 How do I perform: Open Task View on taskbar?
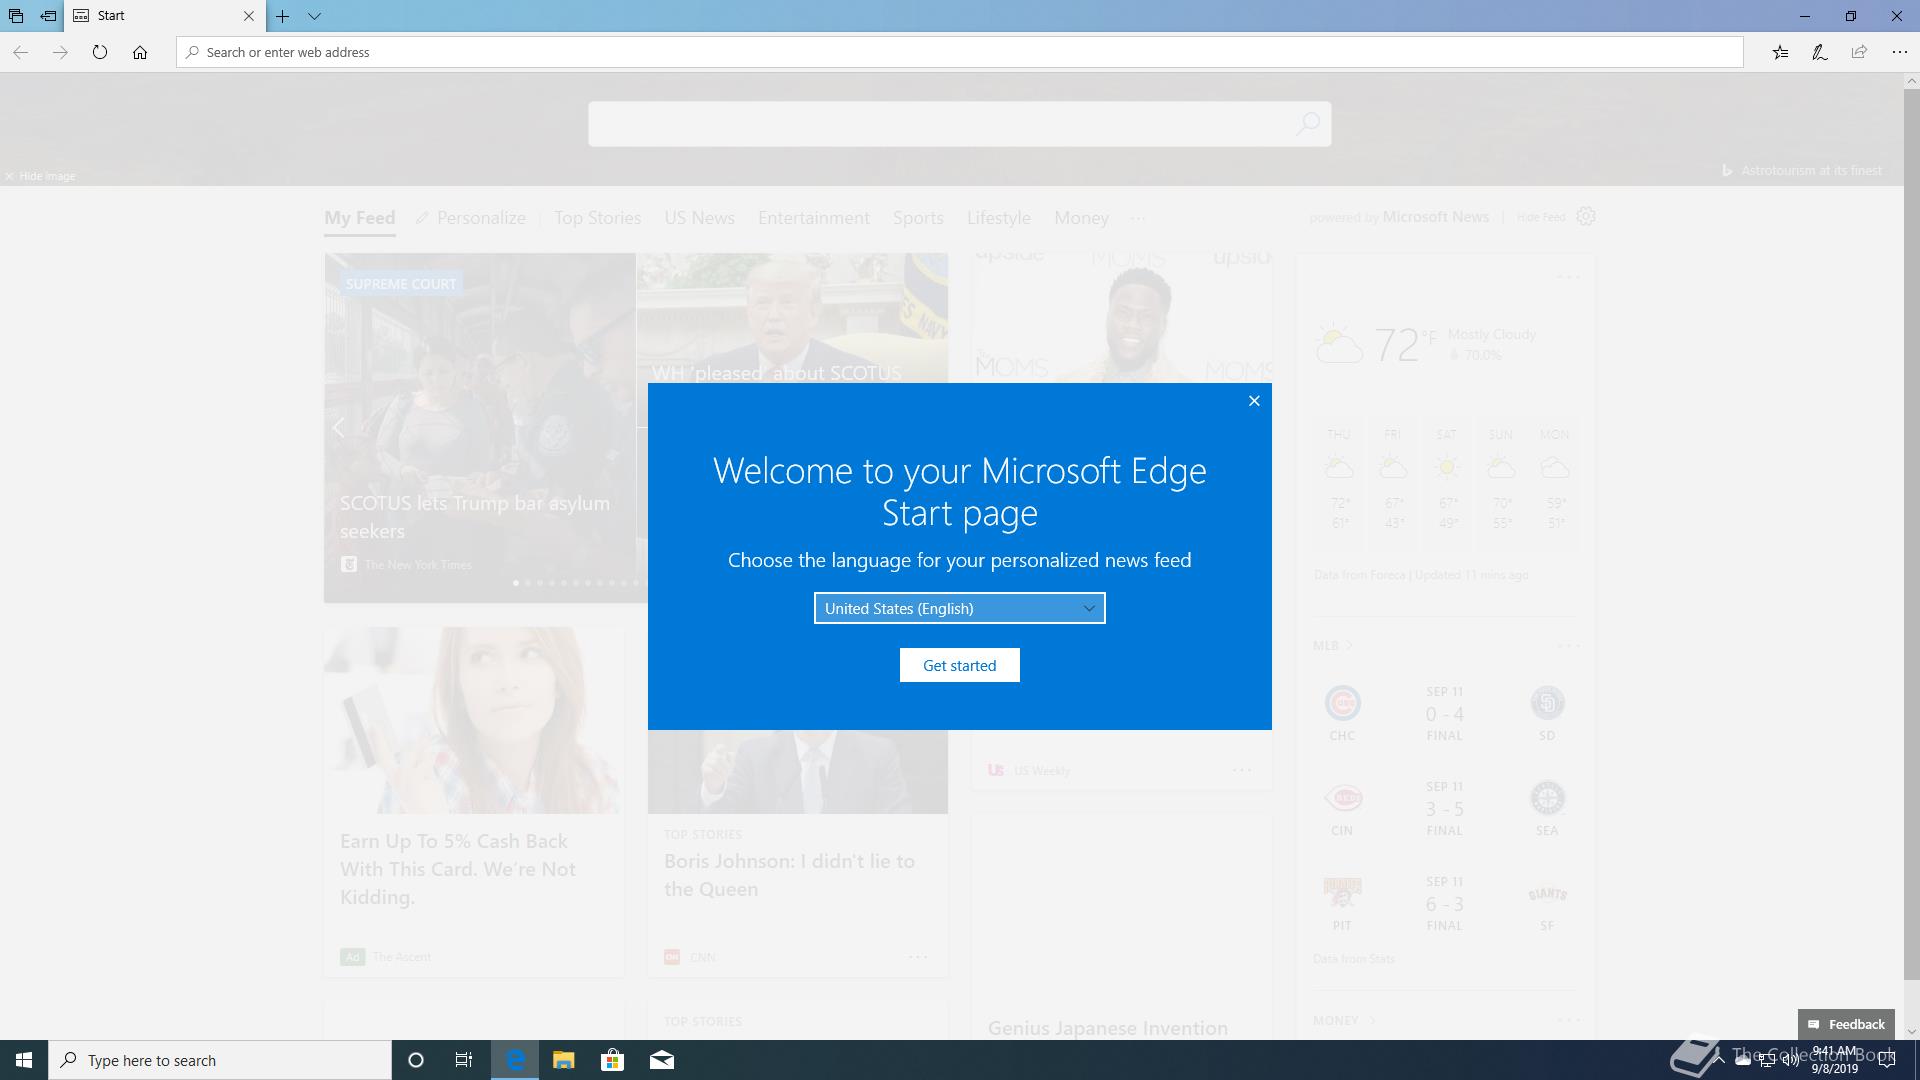pos(464,1060)
